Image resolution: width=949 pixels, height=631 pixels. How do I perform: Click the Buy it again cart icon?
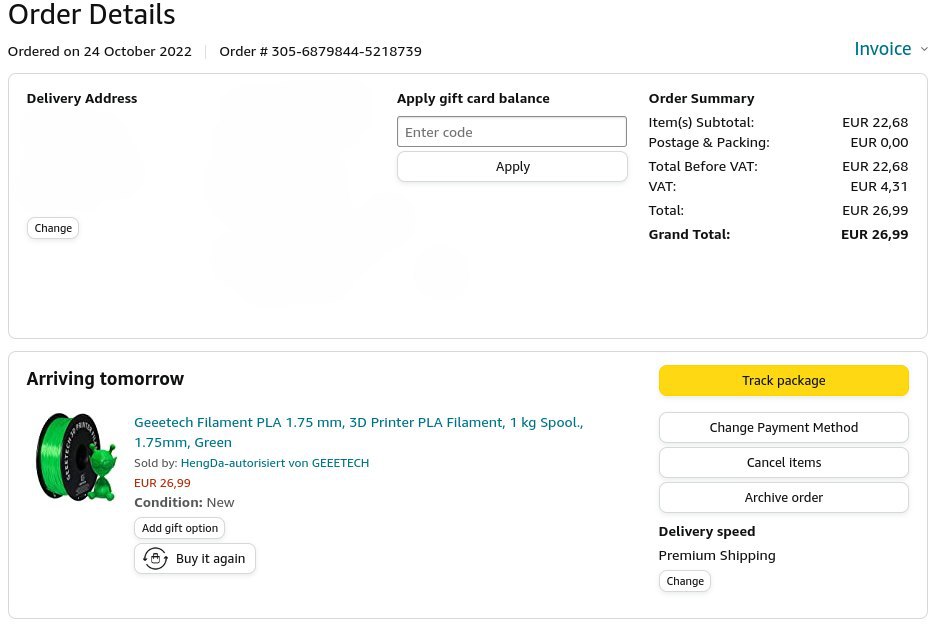[155, 559]
